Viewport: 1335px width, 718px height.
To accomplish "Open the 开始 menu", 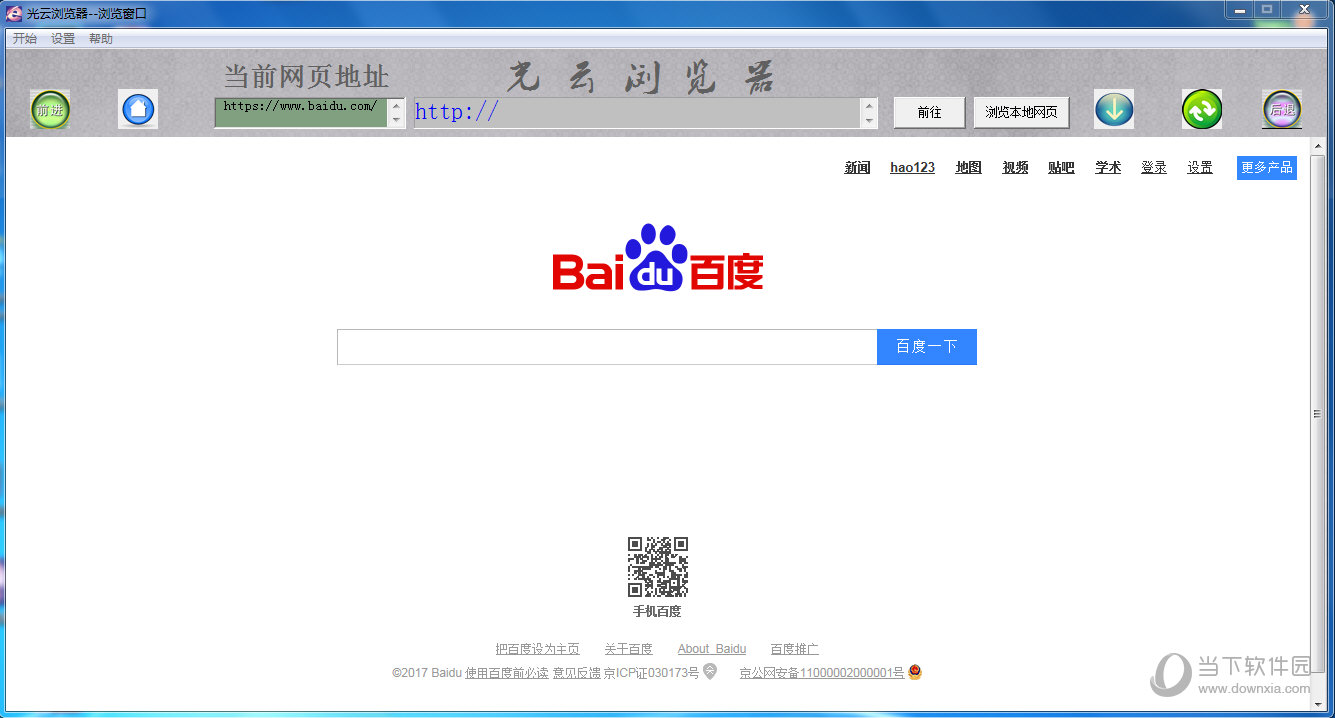I will (25, 39).
